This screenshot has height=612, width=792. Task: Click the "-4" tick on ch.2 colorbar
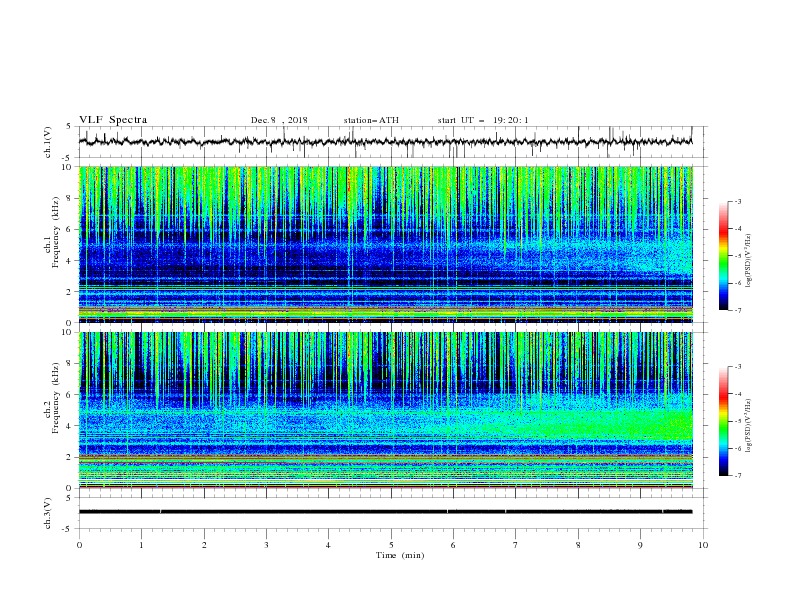[738, 394]
